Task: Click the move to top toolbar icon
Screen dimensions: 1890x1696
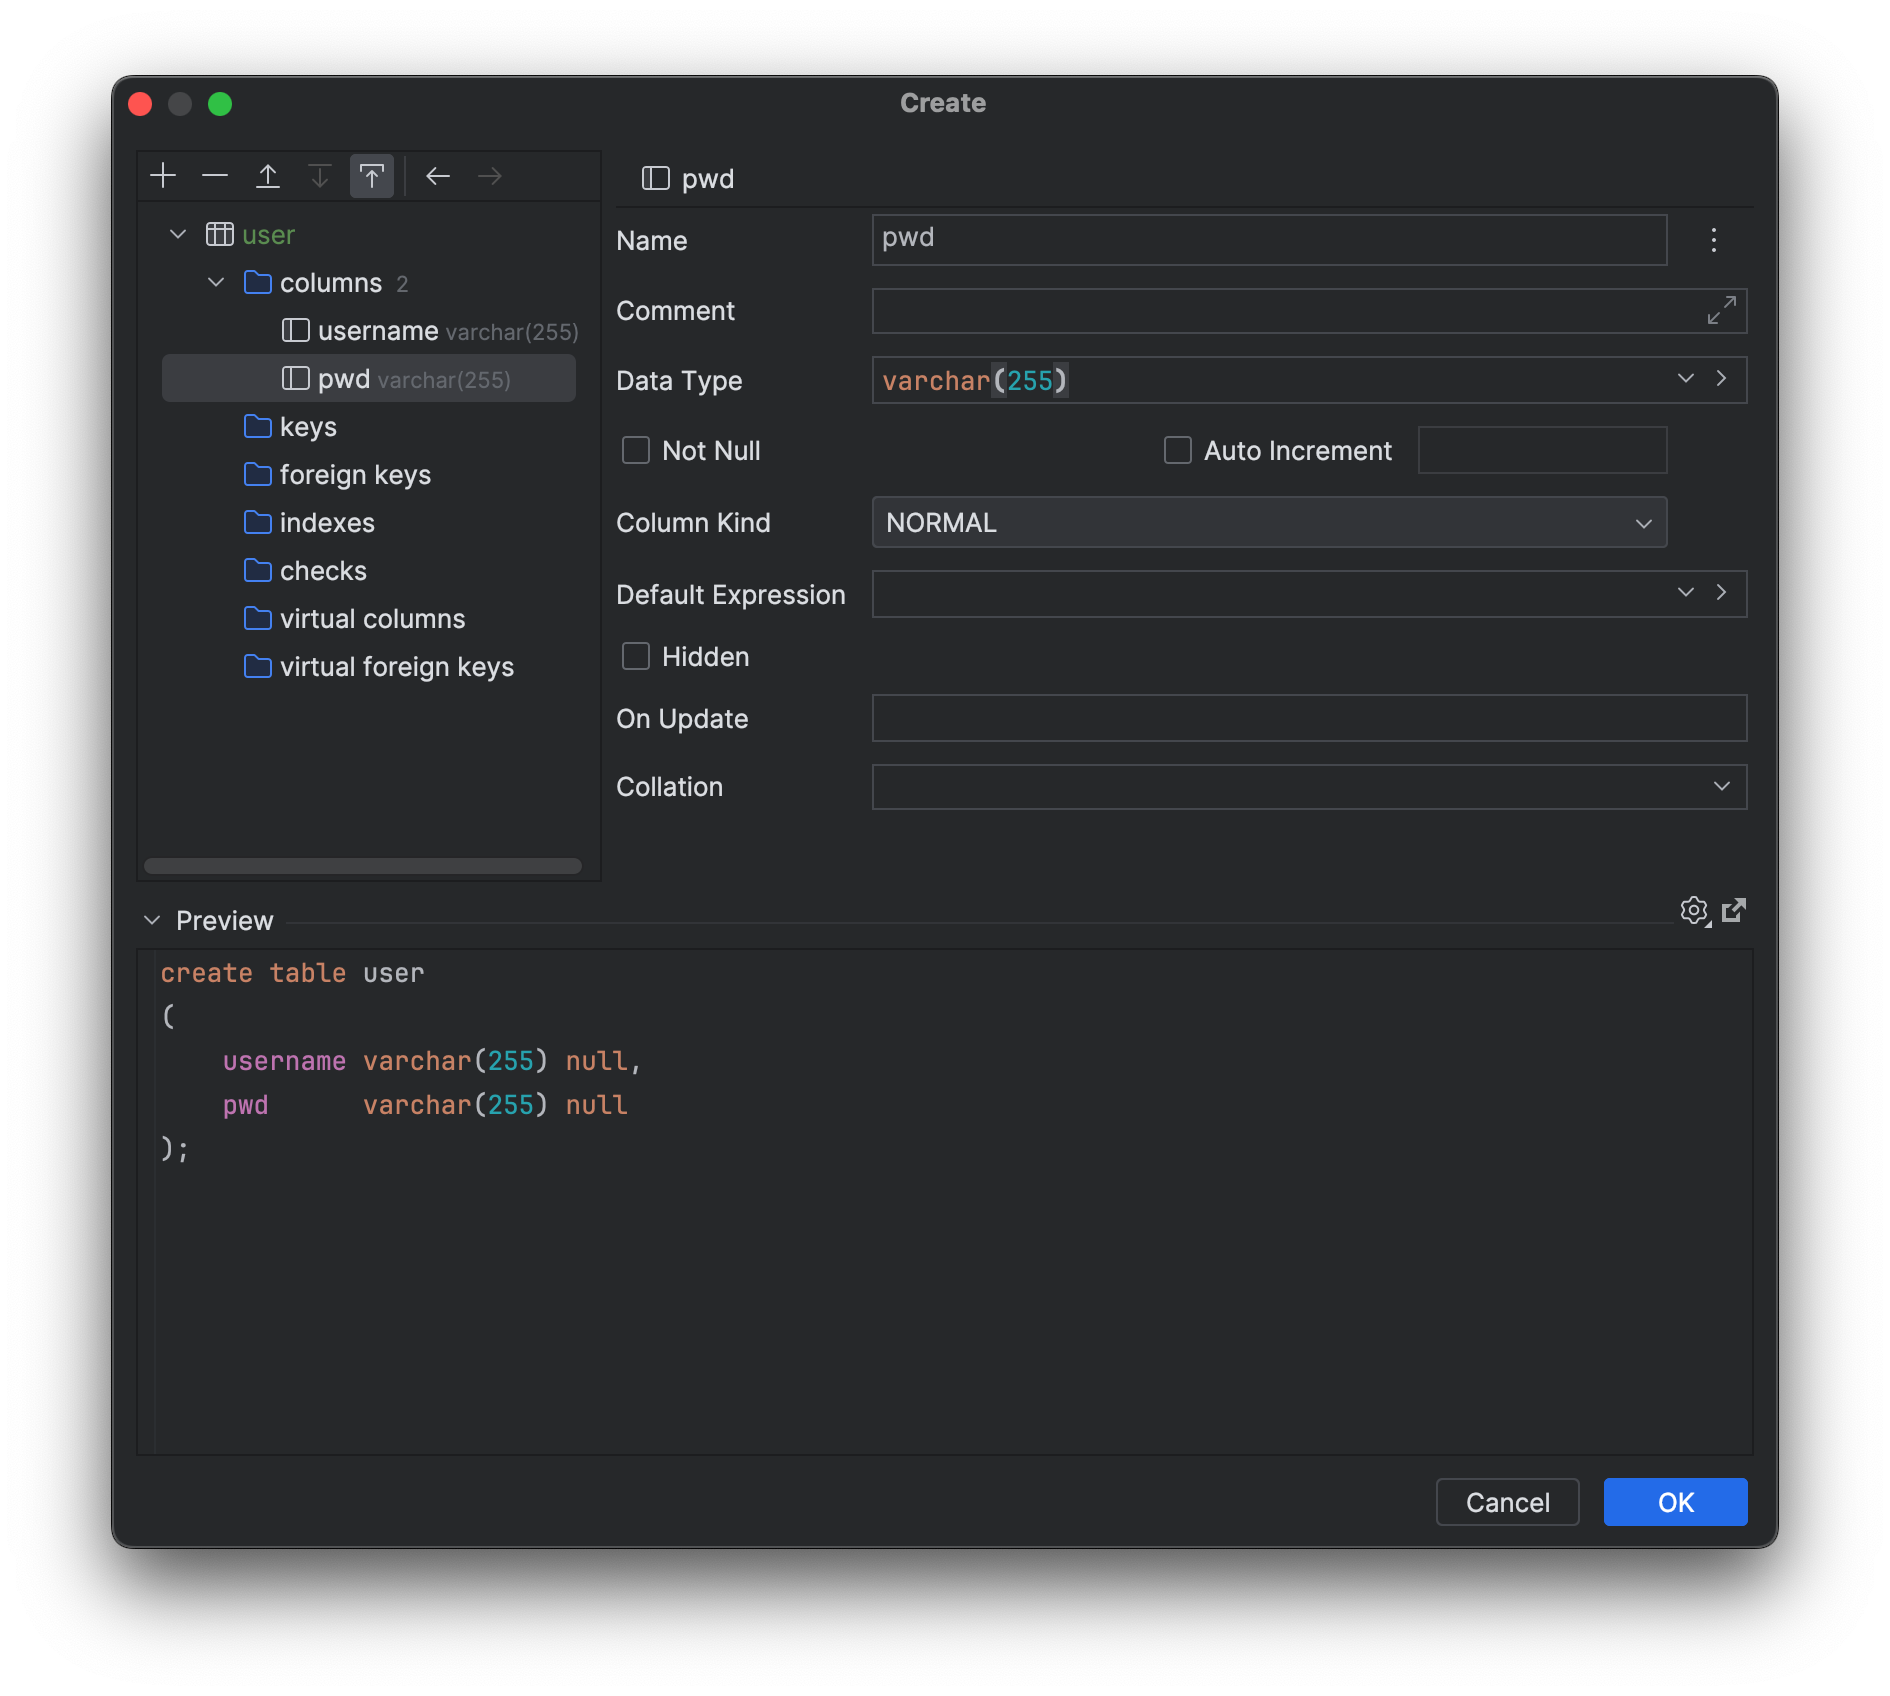Action: pos(371,177)
